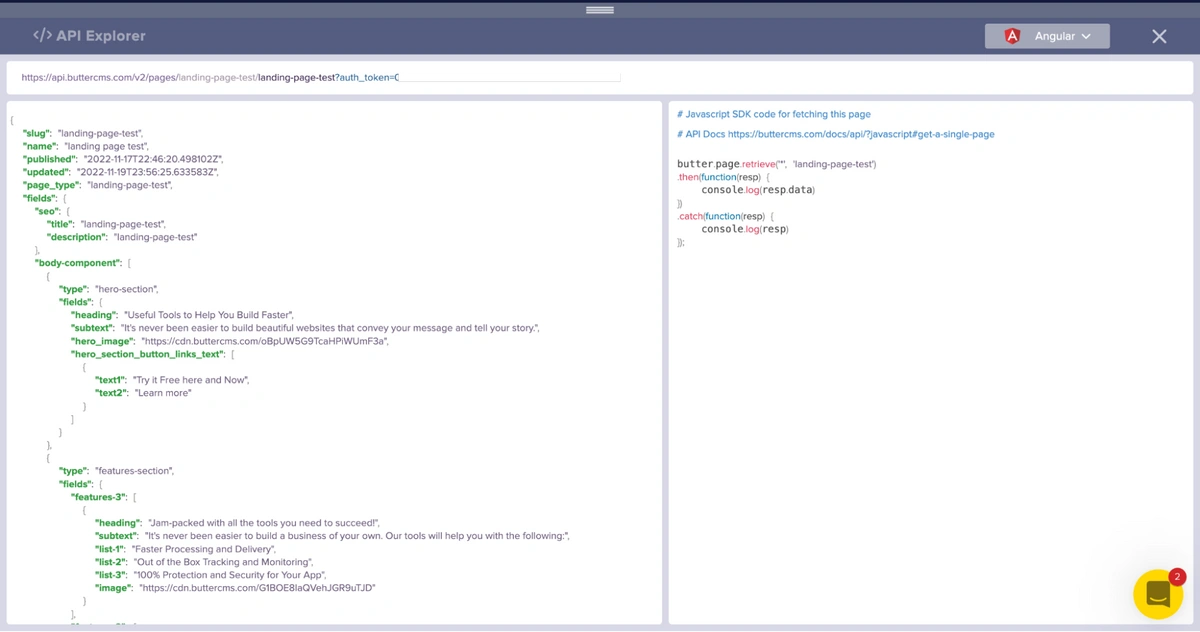Grab the drawer drag handle at top
The height and width of the screenshot is (632, 1200).
click(600, 9)
